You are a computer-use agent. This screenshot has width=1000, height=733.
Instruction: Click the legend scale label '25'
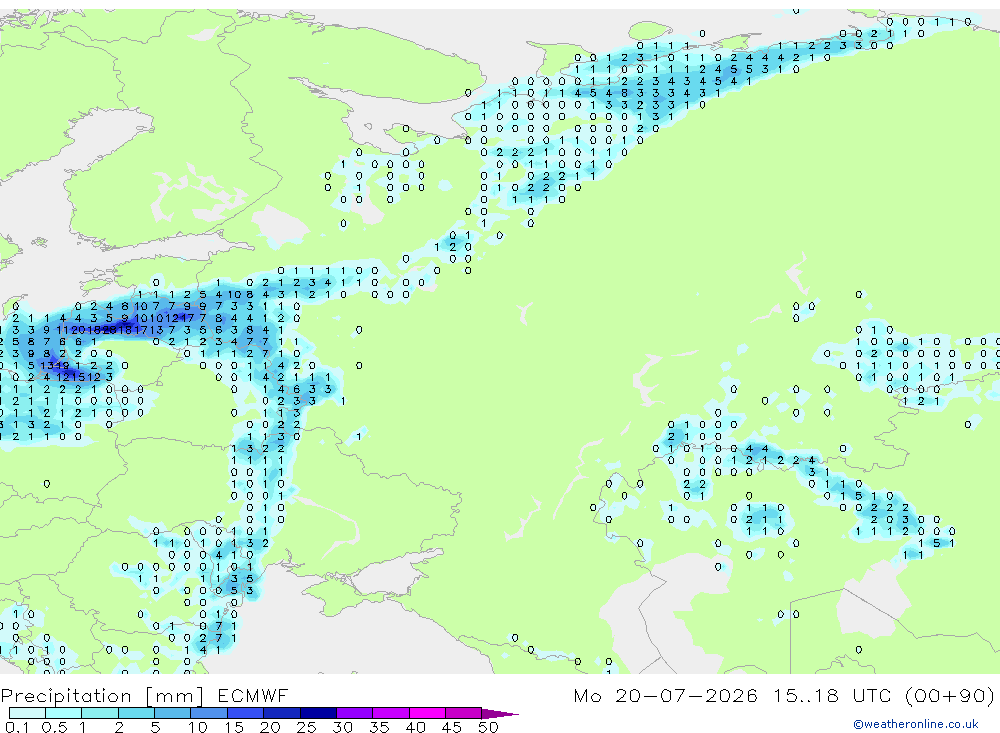[x=306, y=727]
